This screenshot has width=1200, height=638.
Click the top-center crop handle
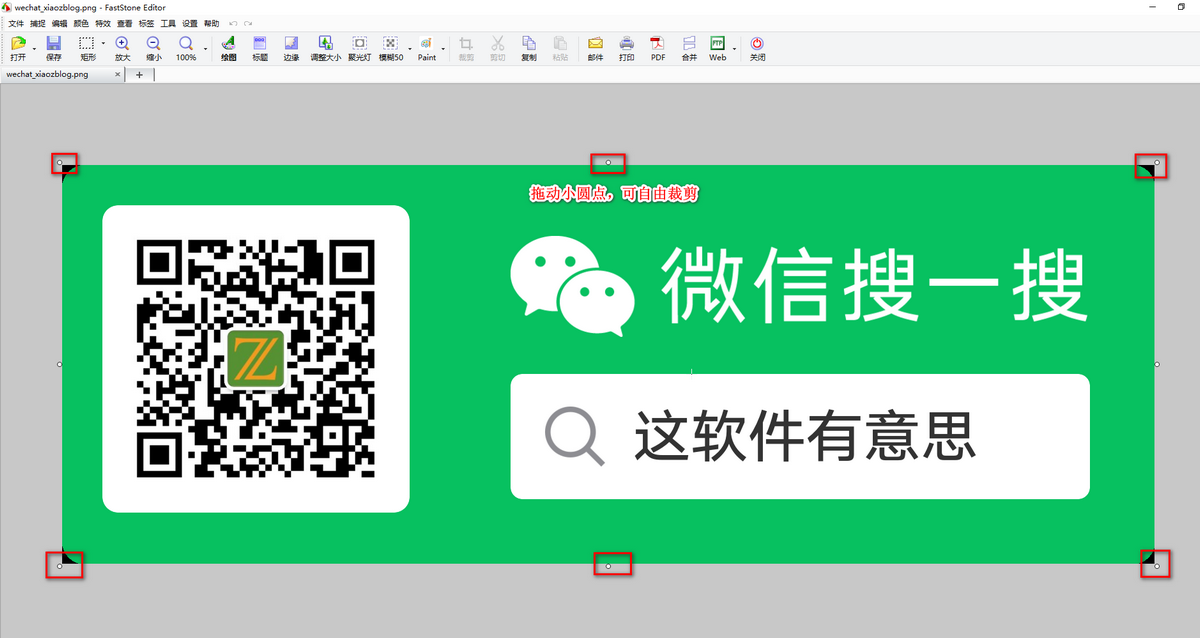(x=608, y=162)
